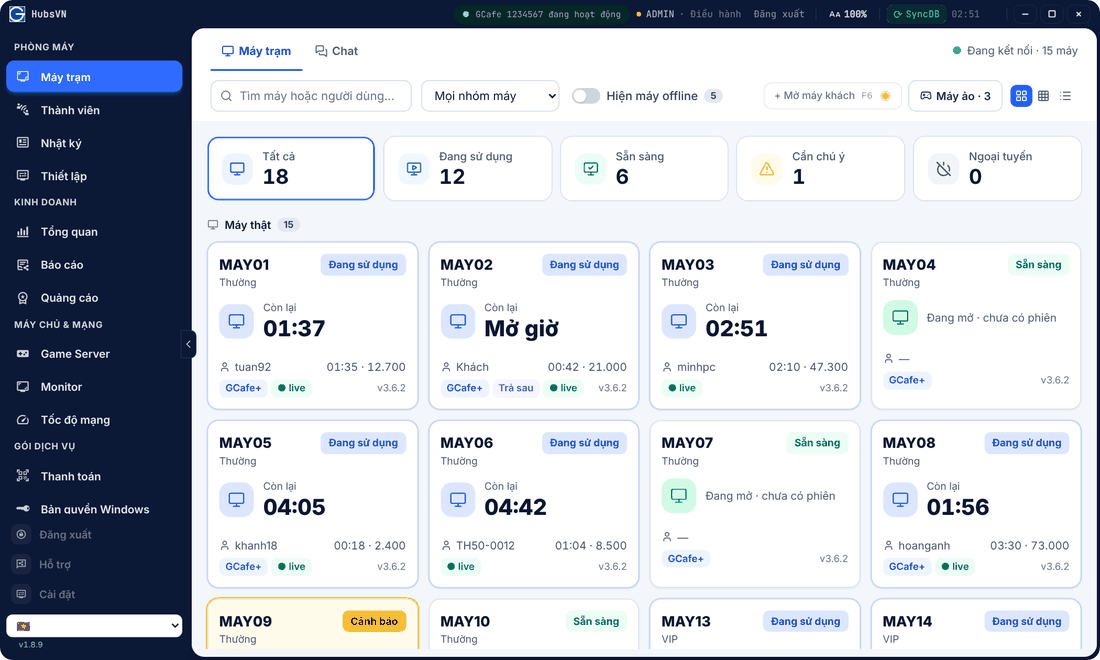Click the AA 100% zoom control
The image size is (1100, 660).
click(847, 14)
